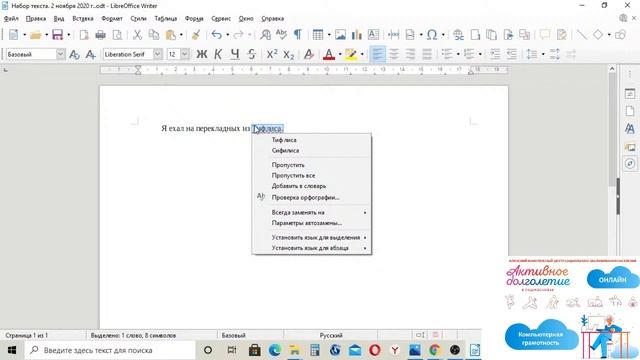Screen dimensions: 640x360
Task: Open Opera browser from taskbar
Action: [x=375, y=350]
